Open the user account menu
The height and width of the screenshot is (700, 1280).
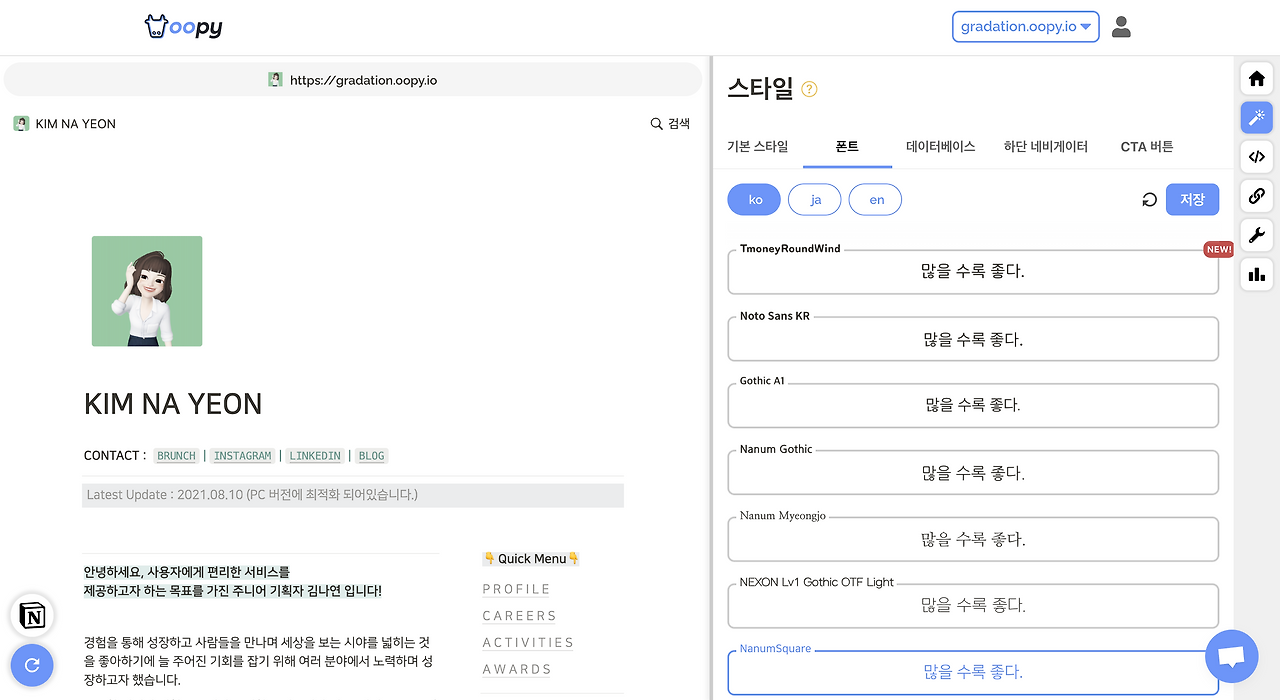(1121, 27)
